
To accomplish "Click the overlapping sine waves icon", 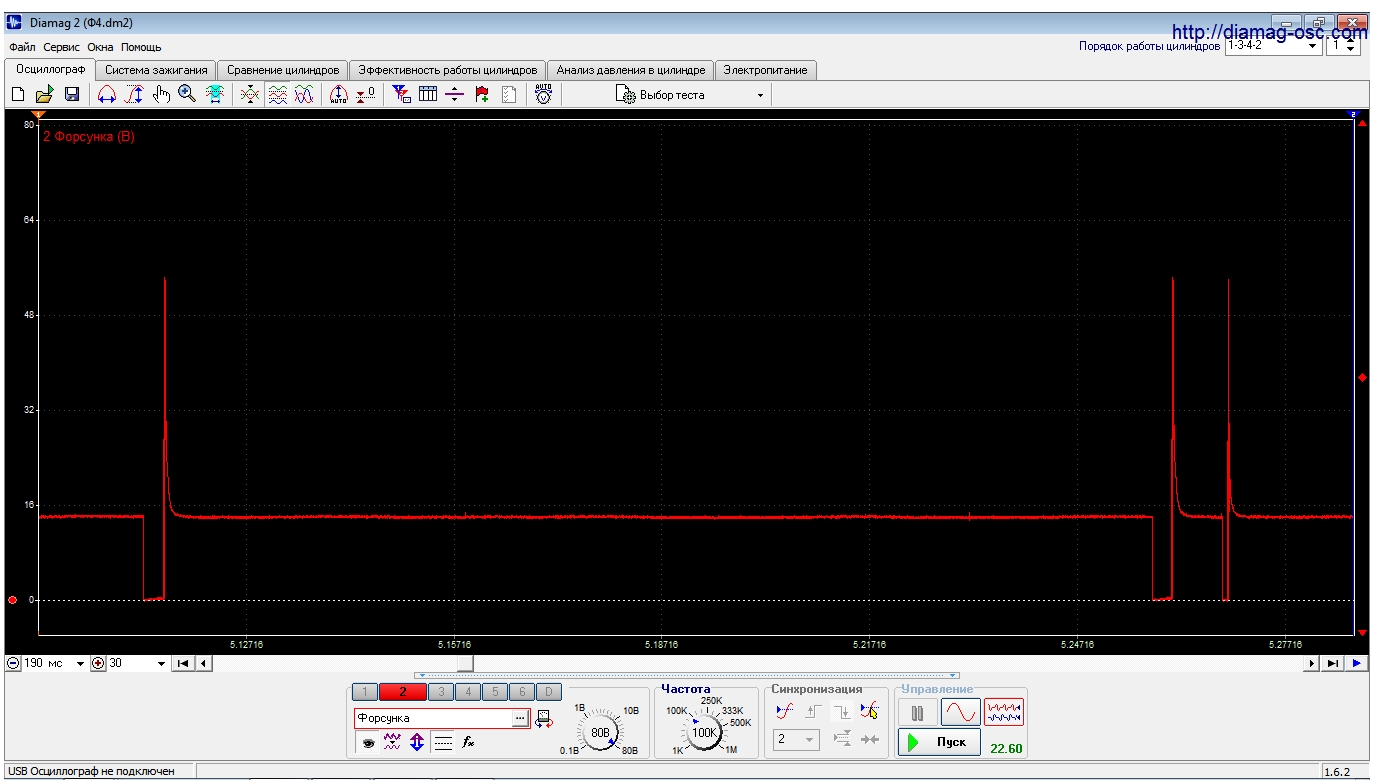I will [x=304, y=95].
